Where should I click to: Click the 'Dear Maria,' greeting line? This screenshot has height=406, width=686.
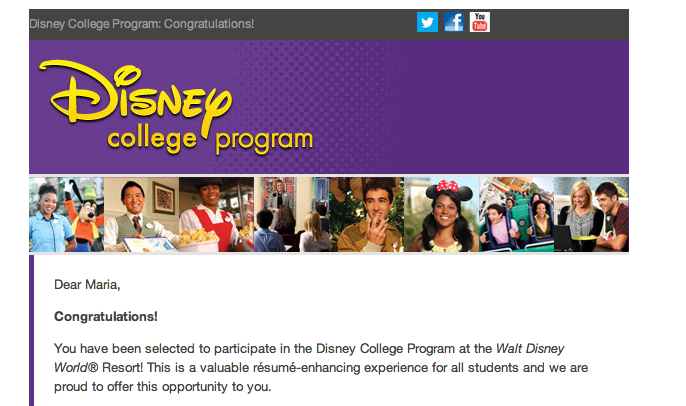click(87, 285)
